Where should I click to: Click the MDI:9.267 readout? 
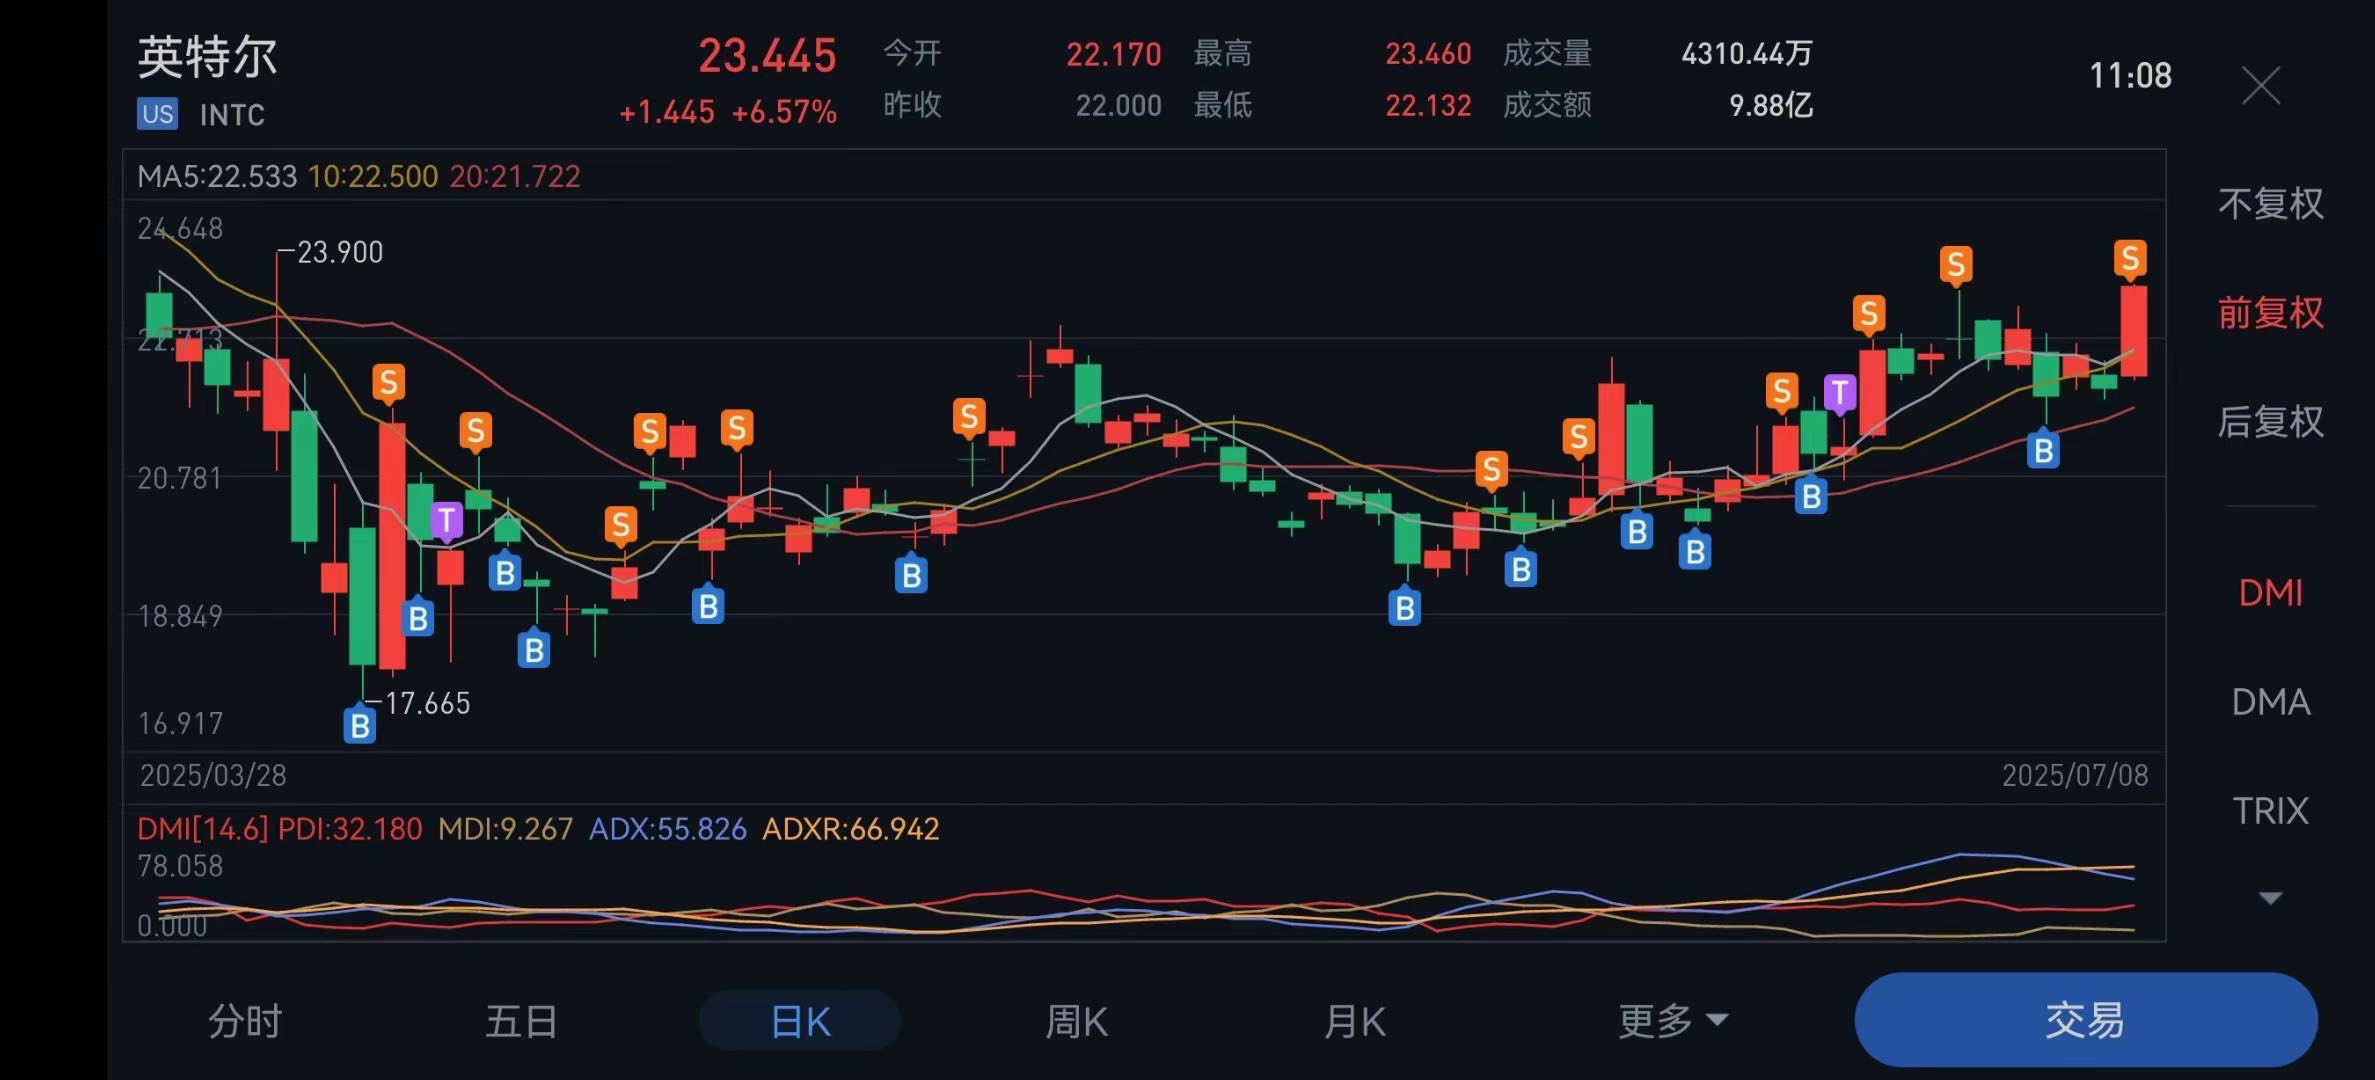(506, 829)
